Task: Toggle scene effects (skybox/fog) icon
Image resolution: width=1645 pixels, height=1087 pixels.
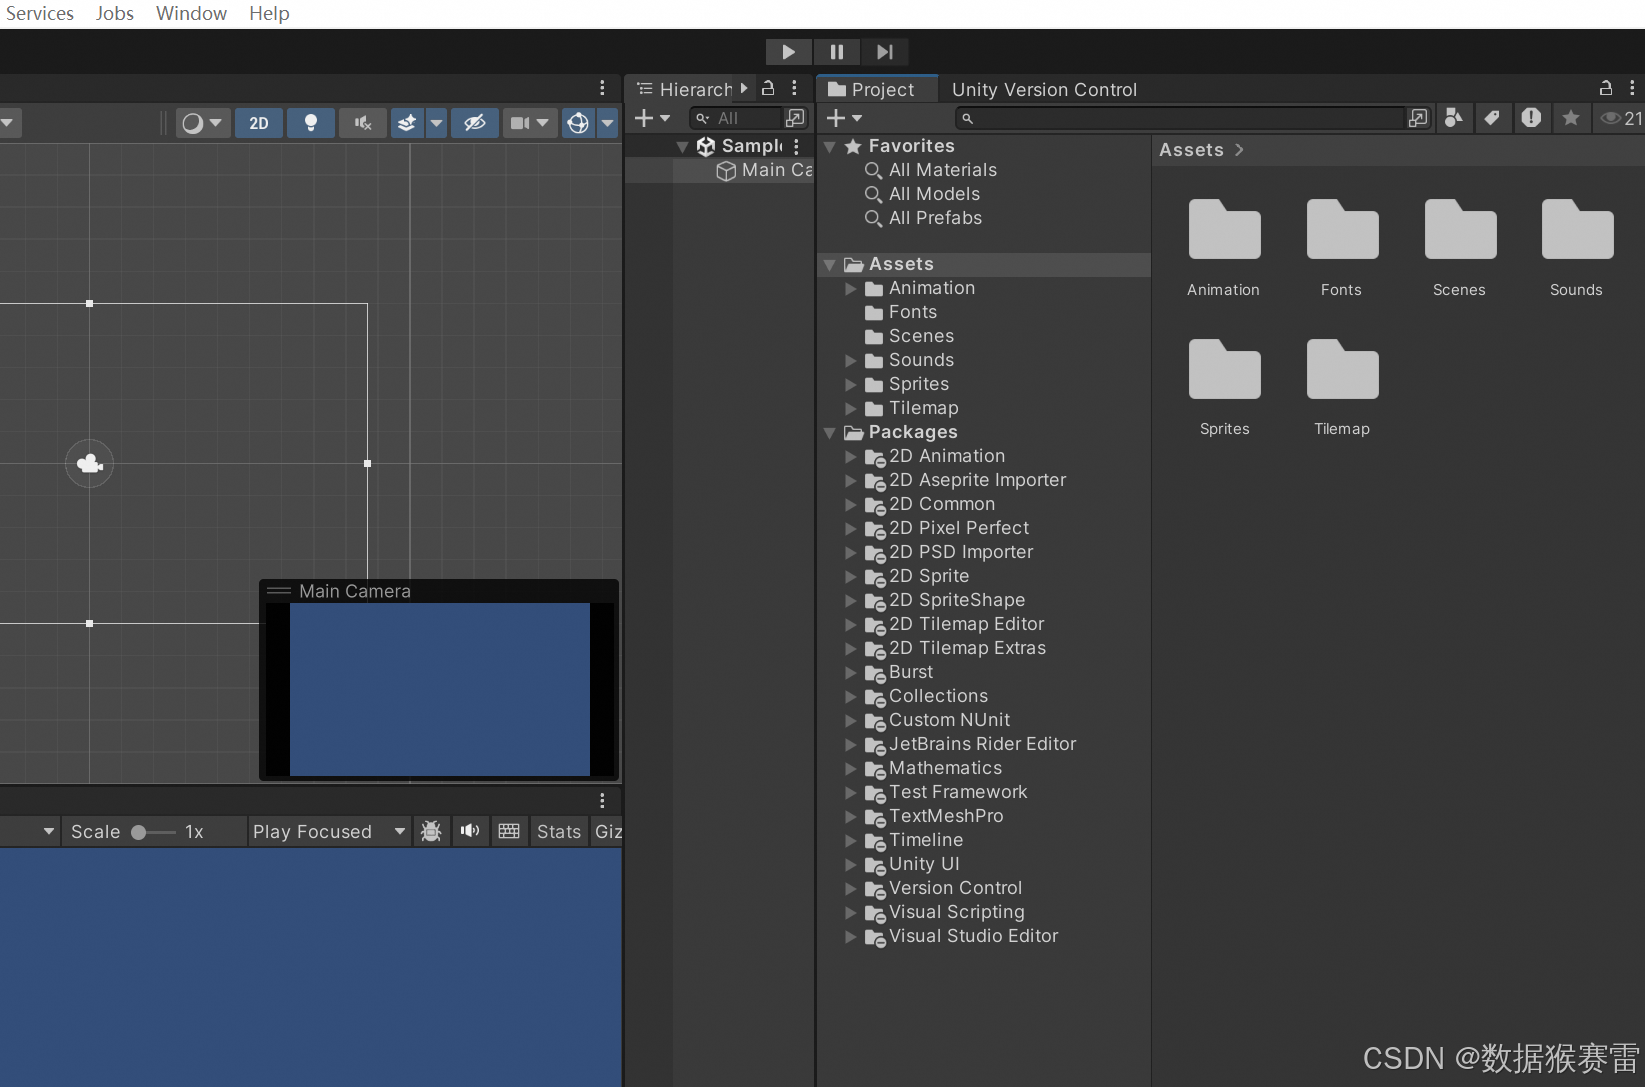Action: click(407, 123)
